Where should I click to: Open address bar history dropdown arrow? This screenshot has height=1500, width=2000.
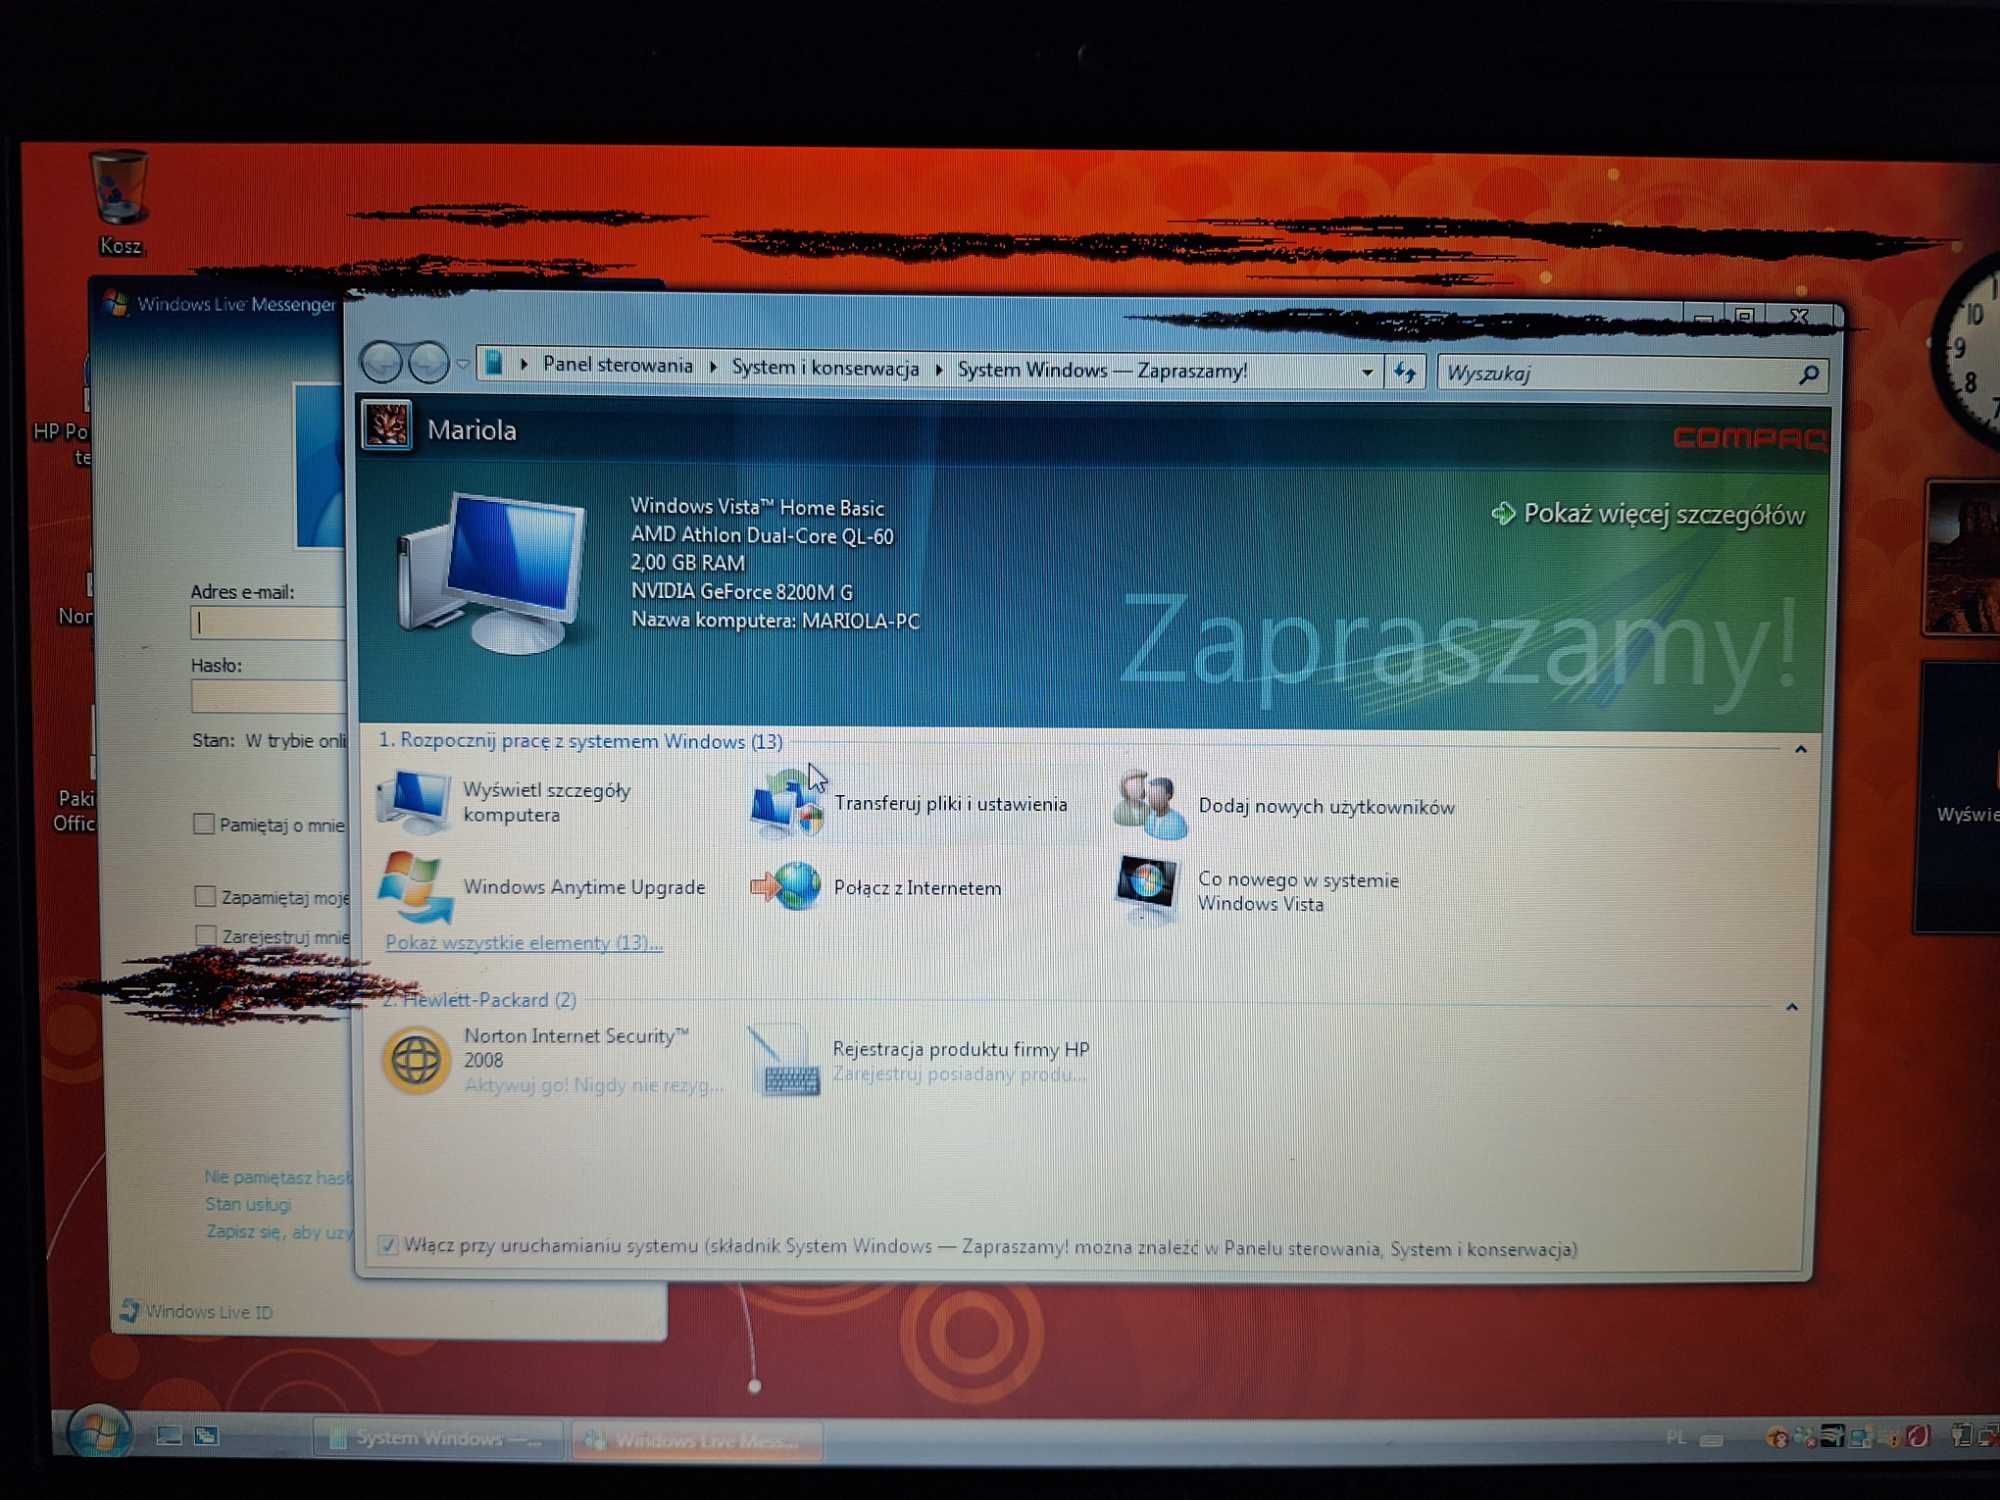1367,372
